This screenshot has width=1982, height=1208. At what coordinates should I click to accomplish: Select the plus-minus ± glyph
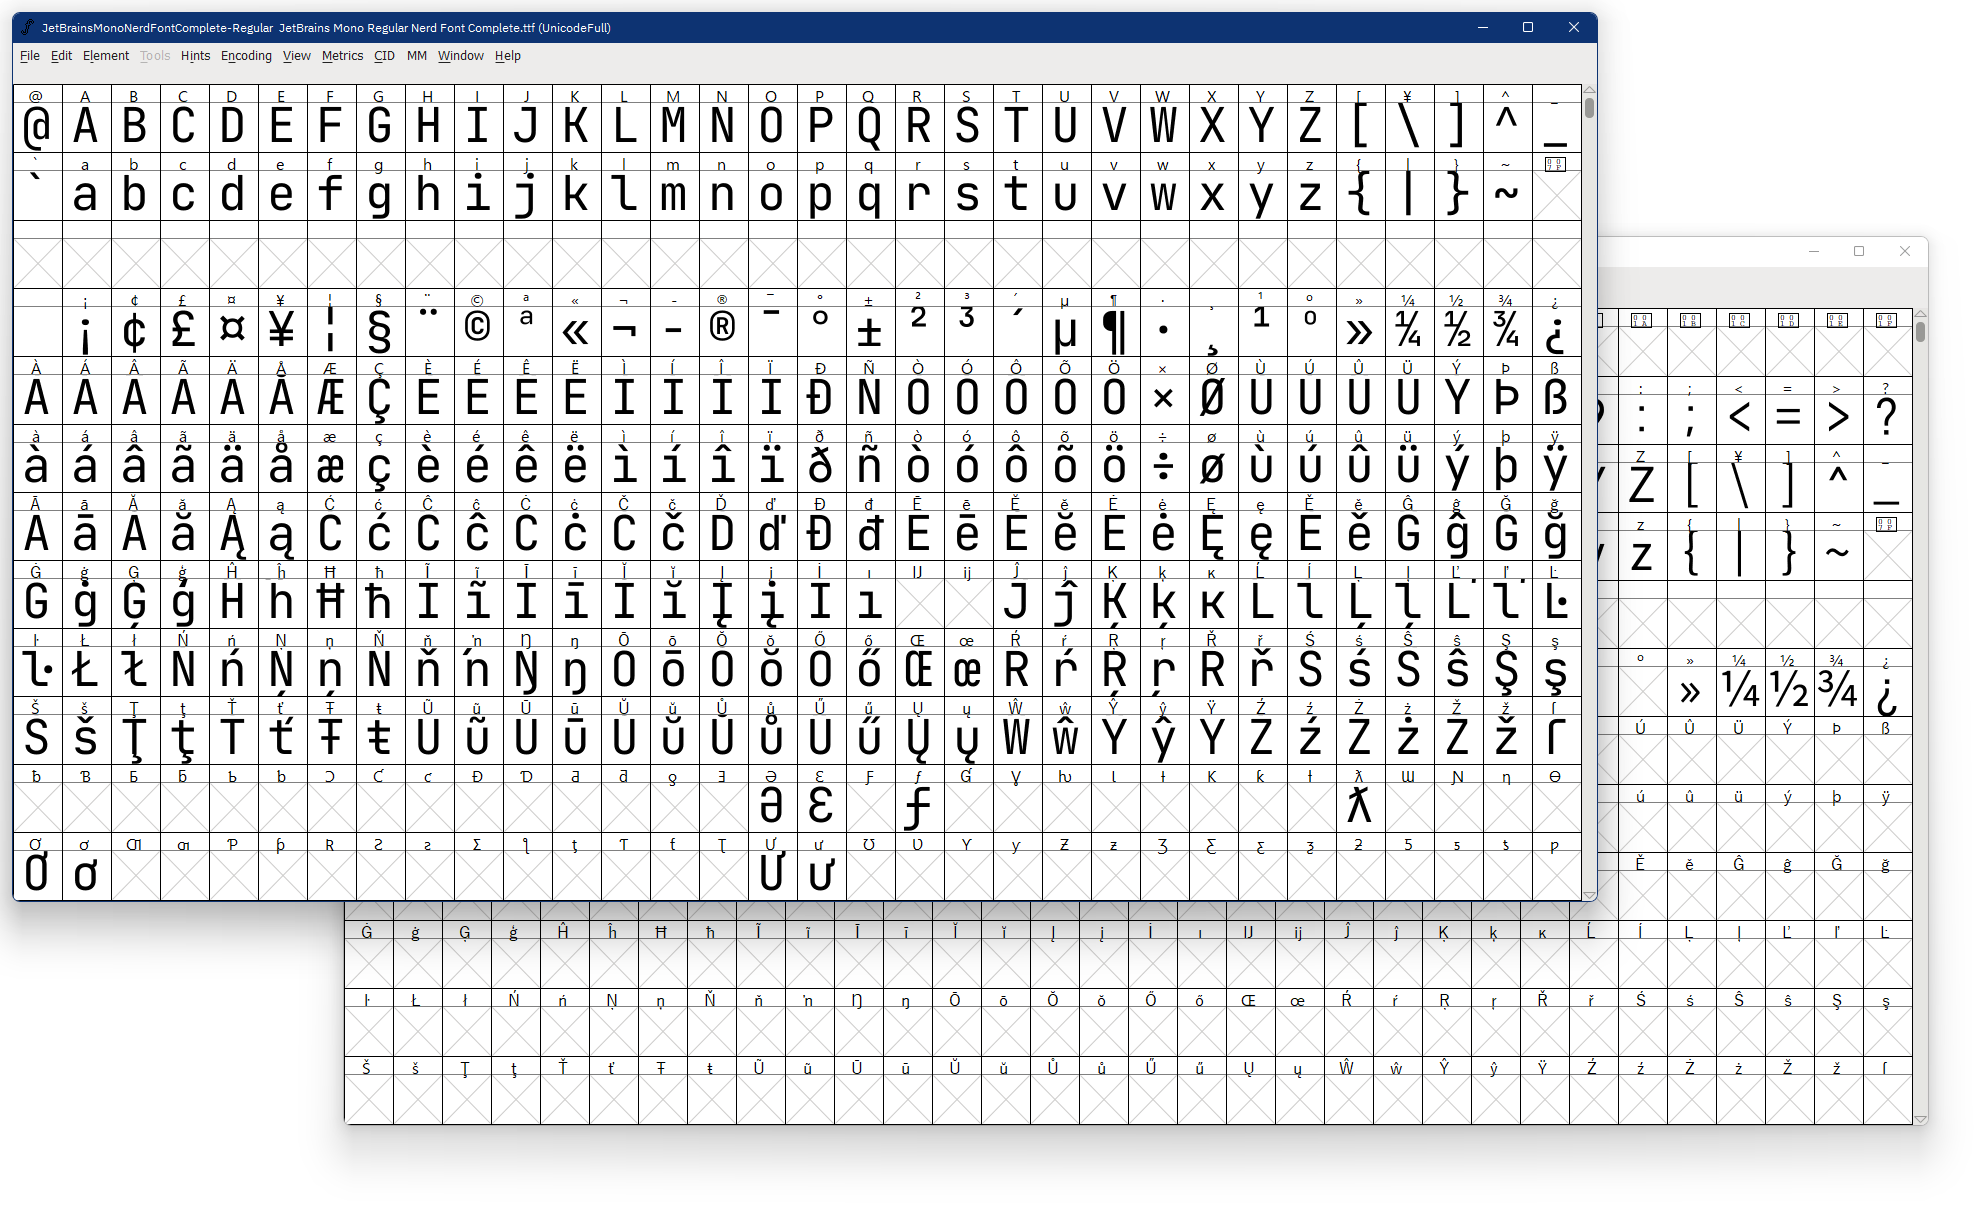point(870,323)
